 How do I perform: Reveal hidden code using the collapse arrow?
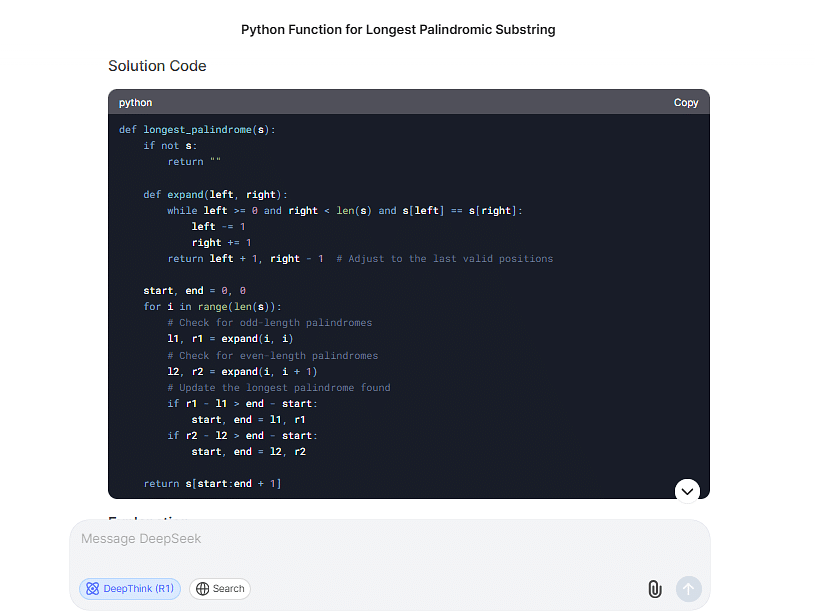click(687, 491)
